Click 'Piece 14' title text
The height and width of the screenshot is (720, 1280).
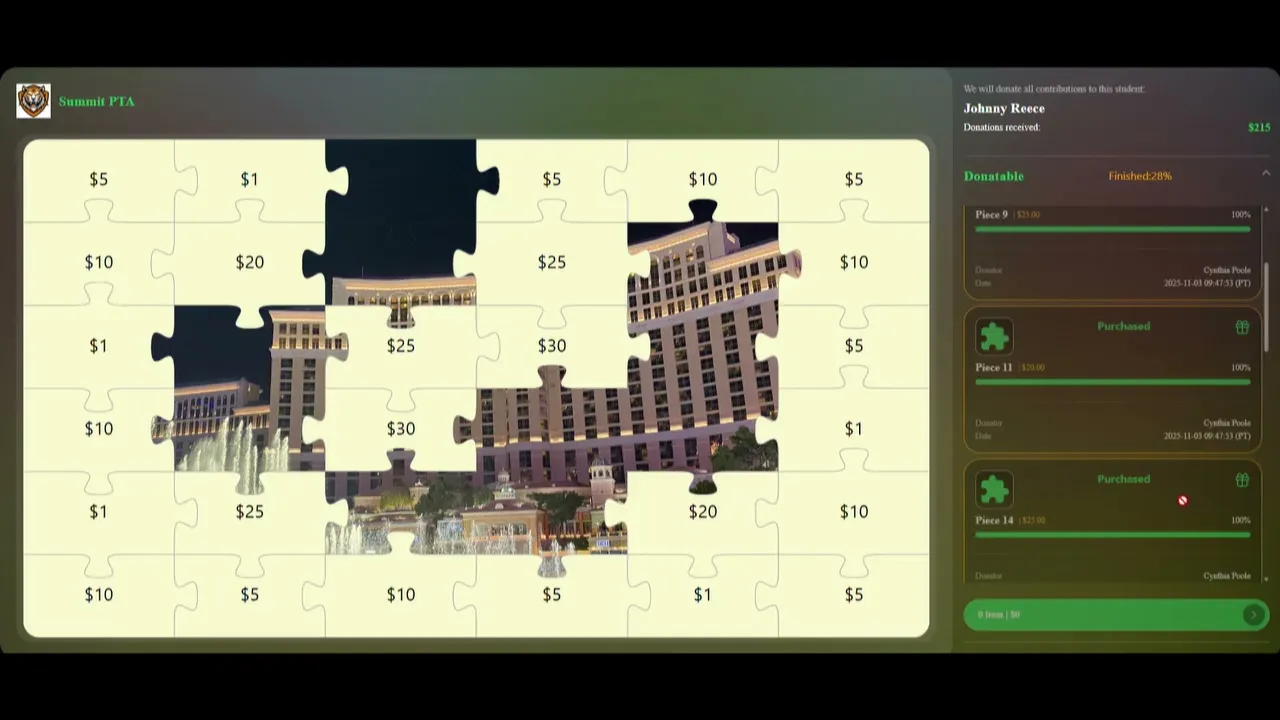click(994, 520)
